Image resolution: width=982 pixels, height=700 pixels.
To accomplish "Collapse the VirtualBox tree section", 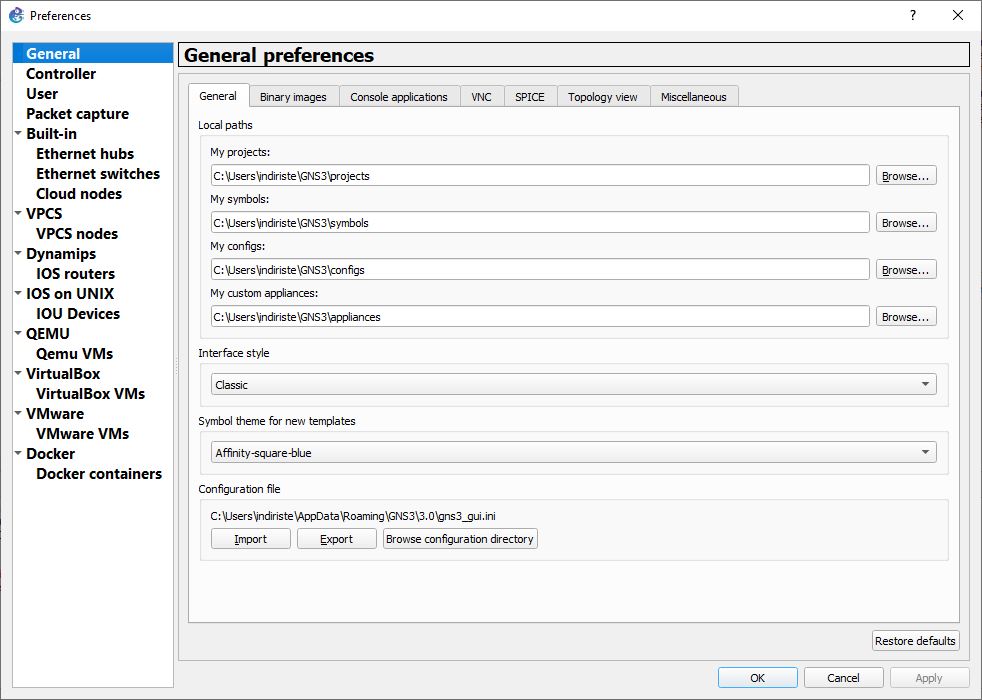I will point(18,374).
